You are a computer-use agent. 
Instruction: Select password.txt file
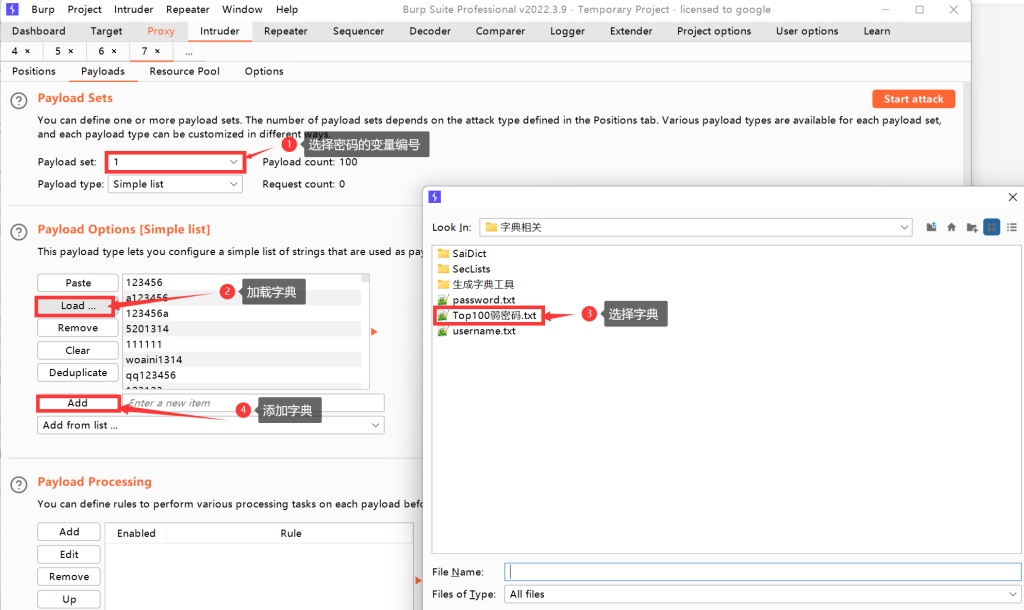pyautogui.click(x=476, y=300)
